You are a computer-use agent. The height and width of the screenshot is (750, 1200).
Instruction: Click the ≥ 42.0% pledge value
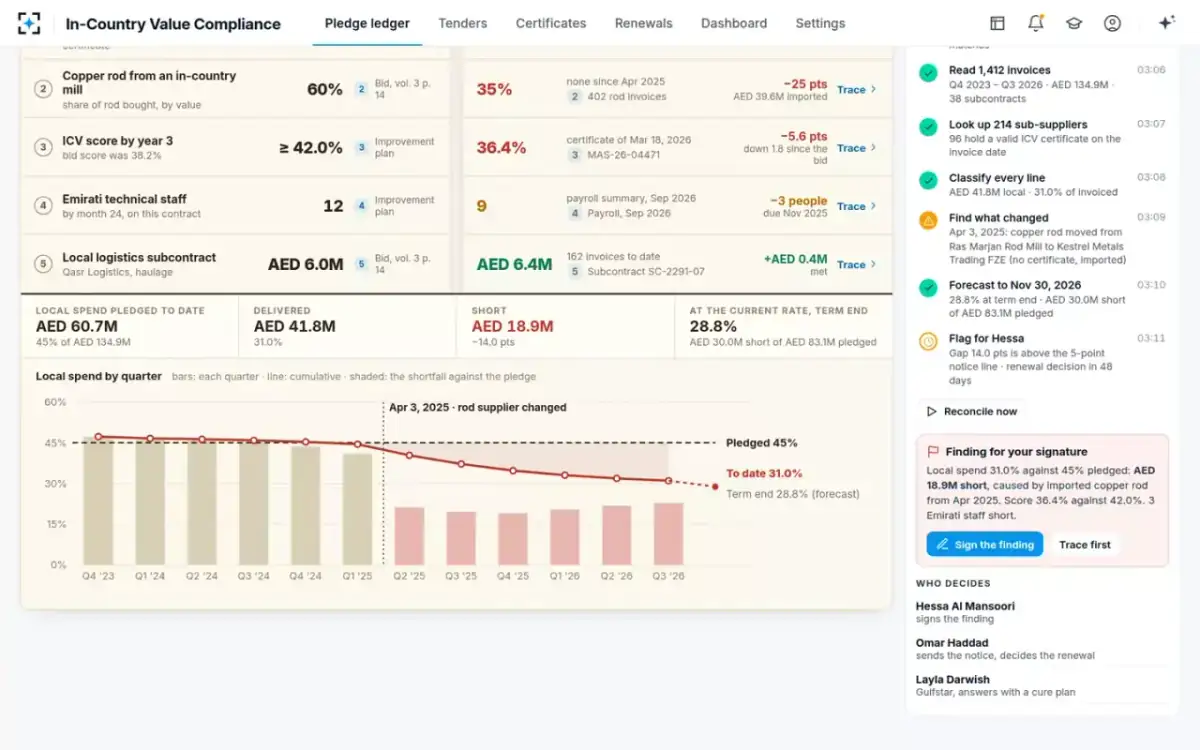(x=311, y=147)
